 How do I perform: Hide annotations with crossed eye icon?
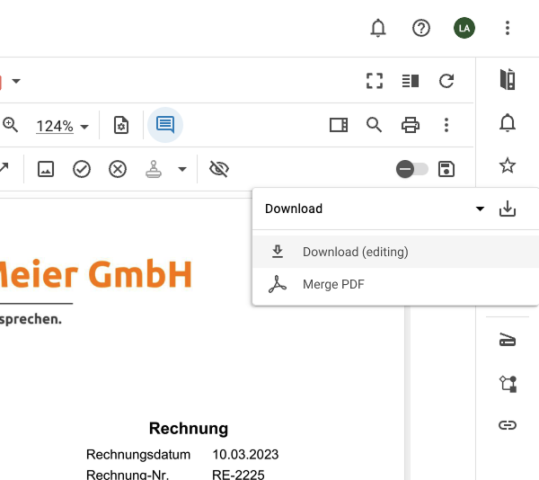click(x=219, y=169)
